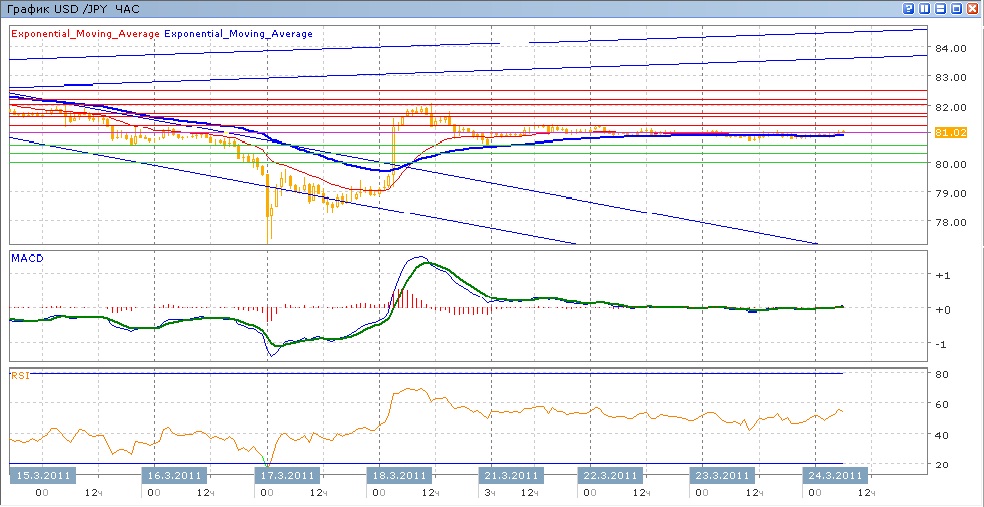Click the chart title 'График USD/JPY ЧАС'

(74, 8)
